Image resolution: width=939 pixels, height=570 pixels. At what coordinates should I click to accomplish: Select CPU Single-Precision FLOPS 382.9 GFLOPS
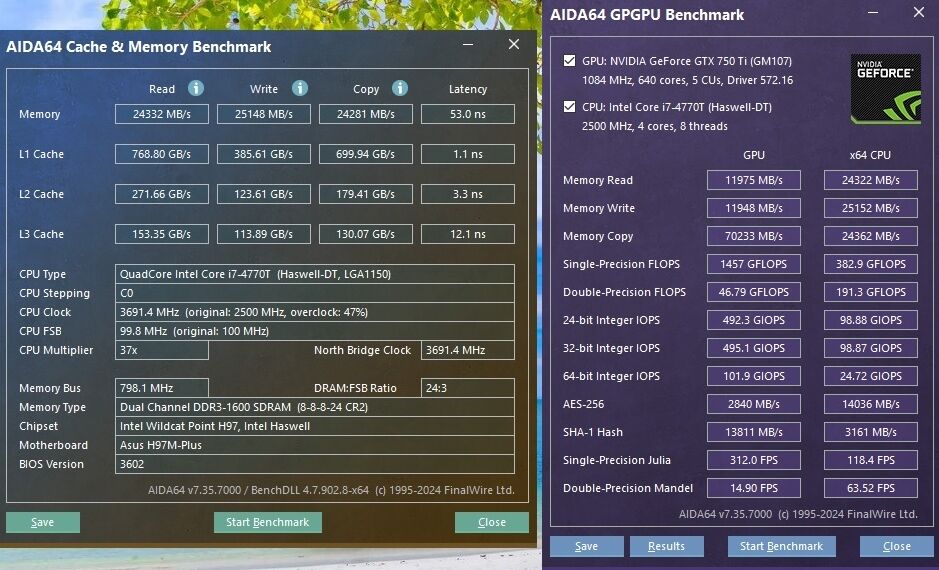click(x=871, y=264)
